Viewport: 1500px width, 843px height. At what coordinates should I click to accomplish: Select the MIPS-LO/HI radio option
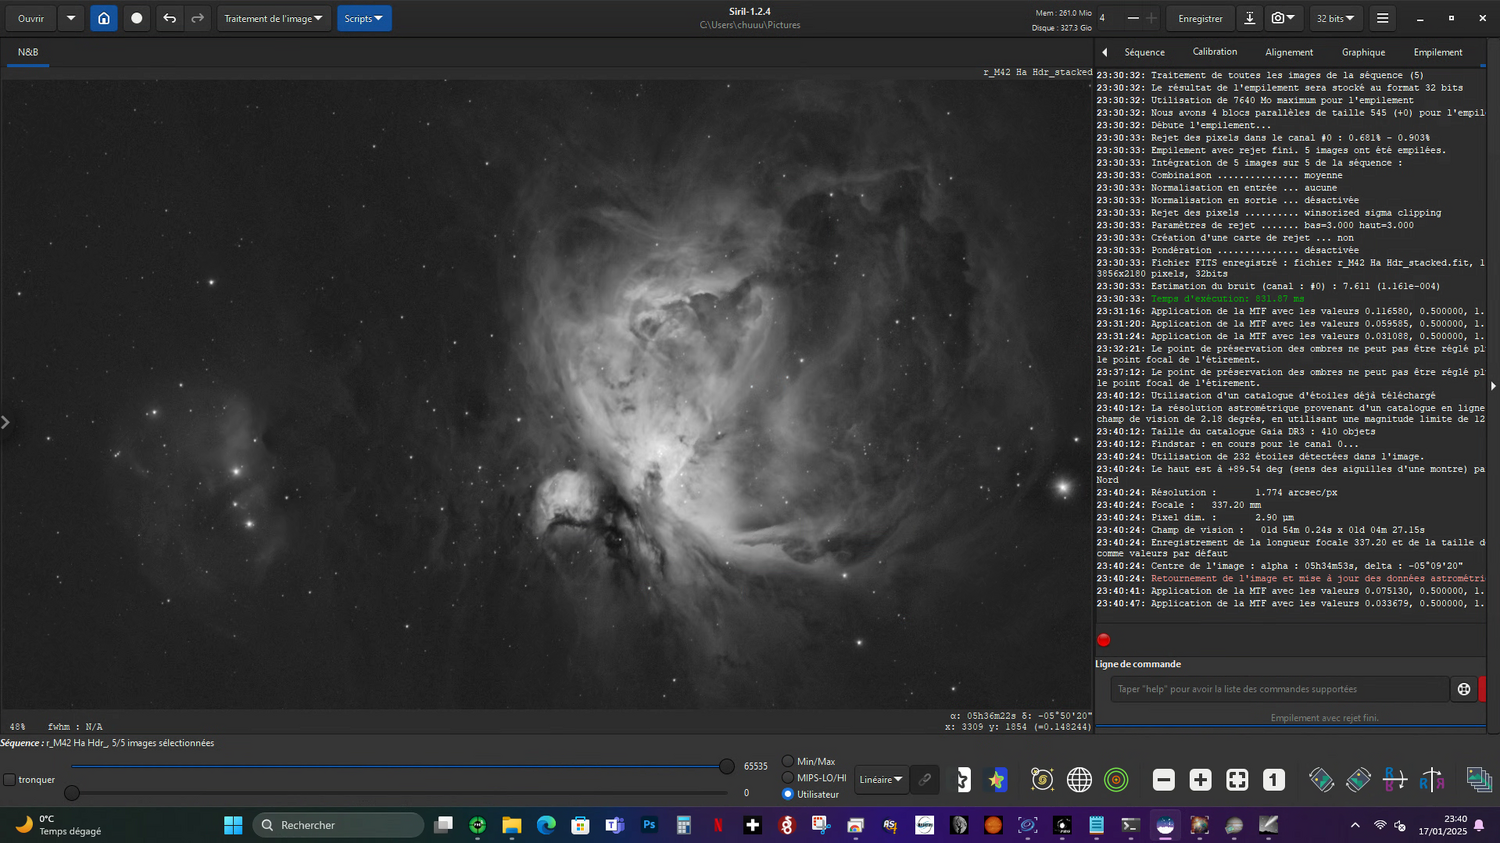788,778
